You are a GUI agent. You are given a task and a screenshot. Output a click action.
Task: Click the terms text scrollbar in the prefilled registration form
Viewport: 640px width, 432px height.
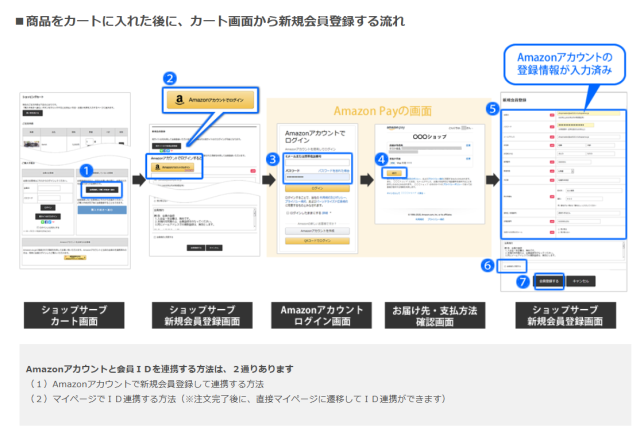623,250
